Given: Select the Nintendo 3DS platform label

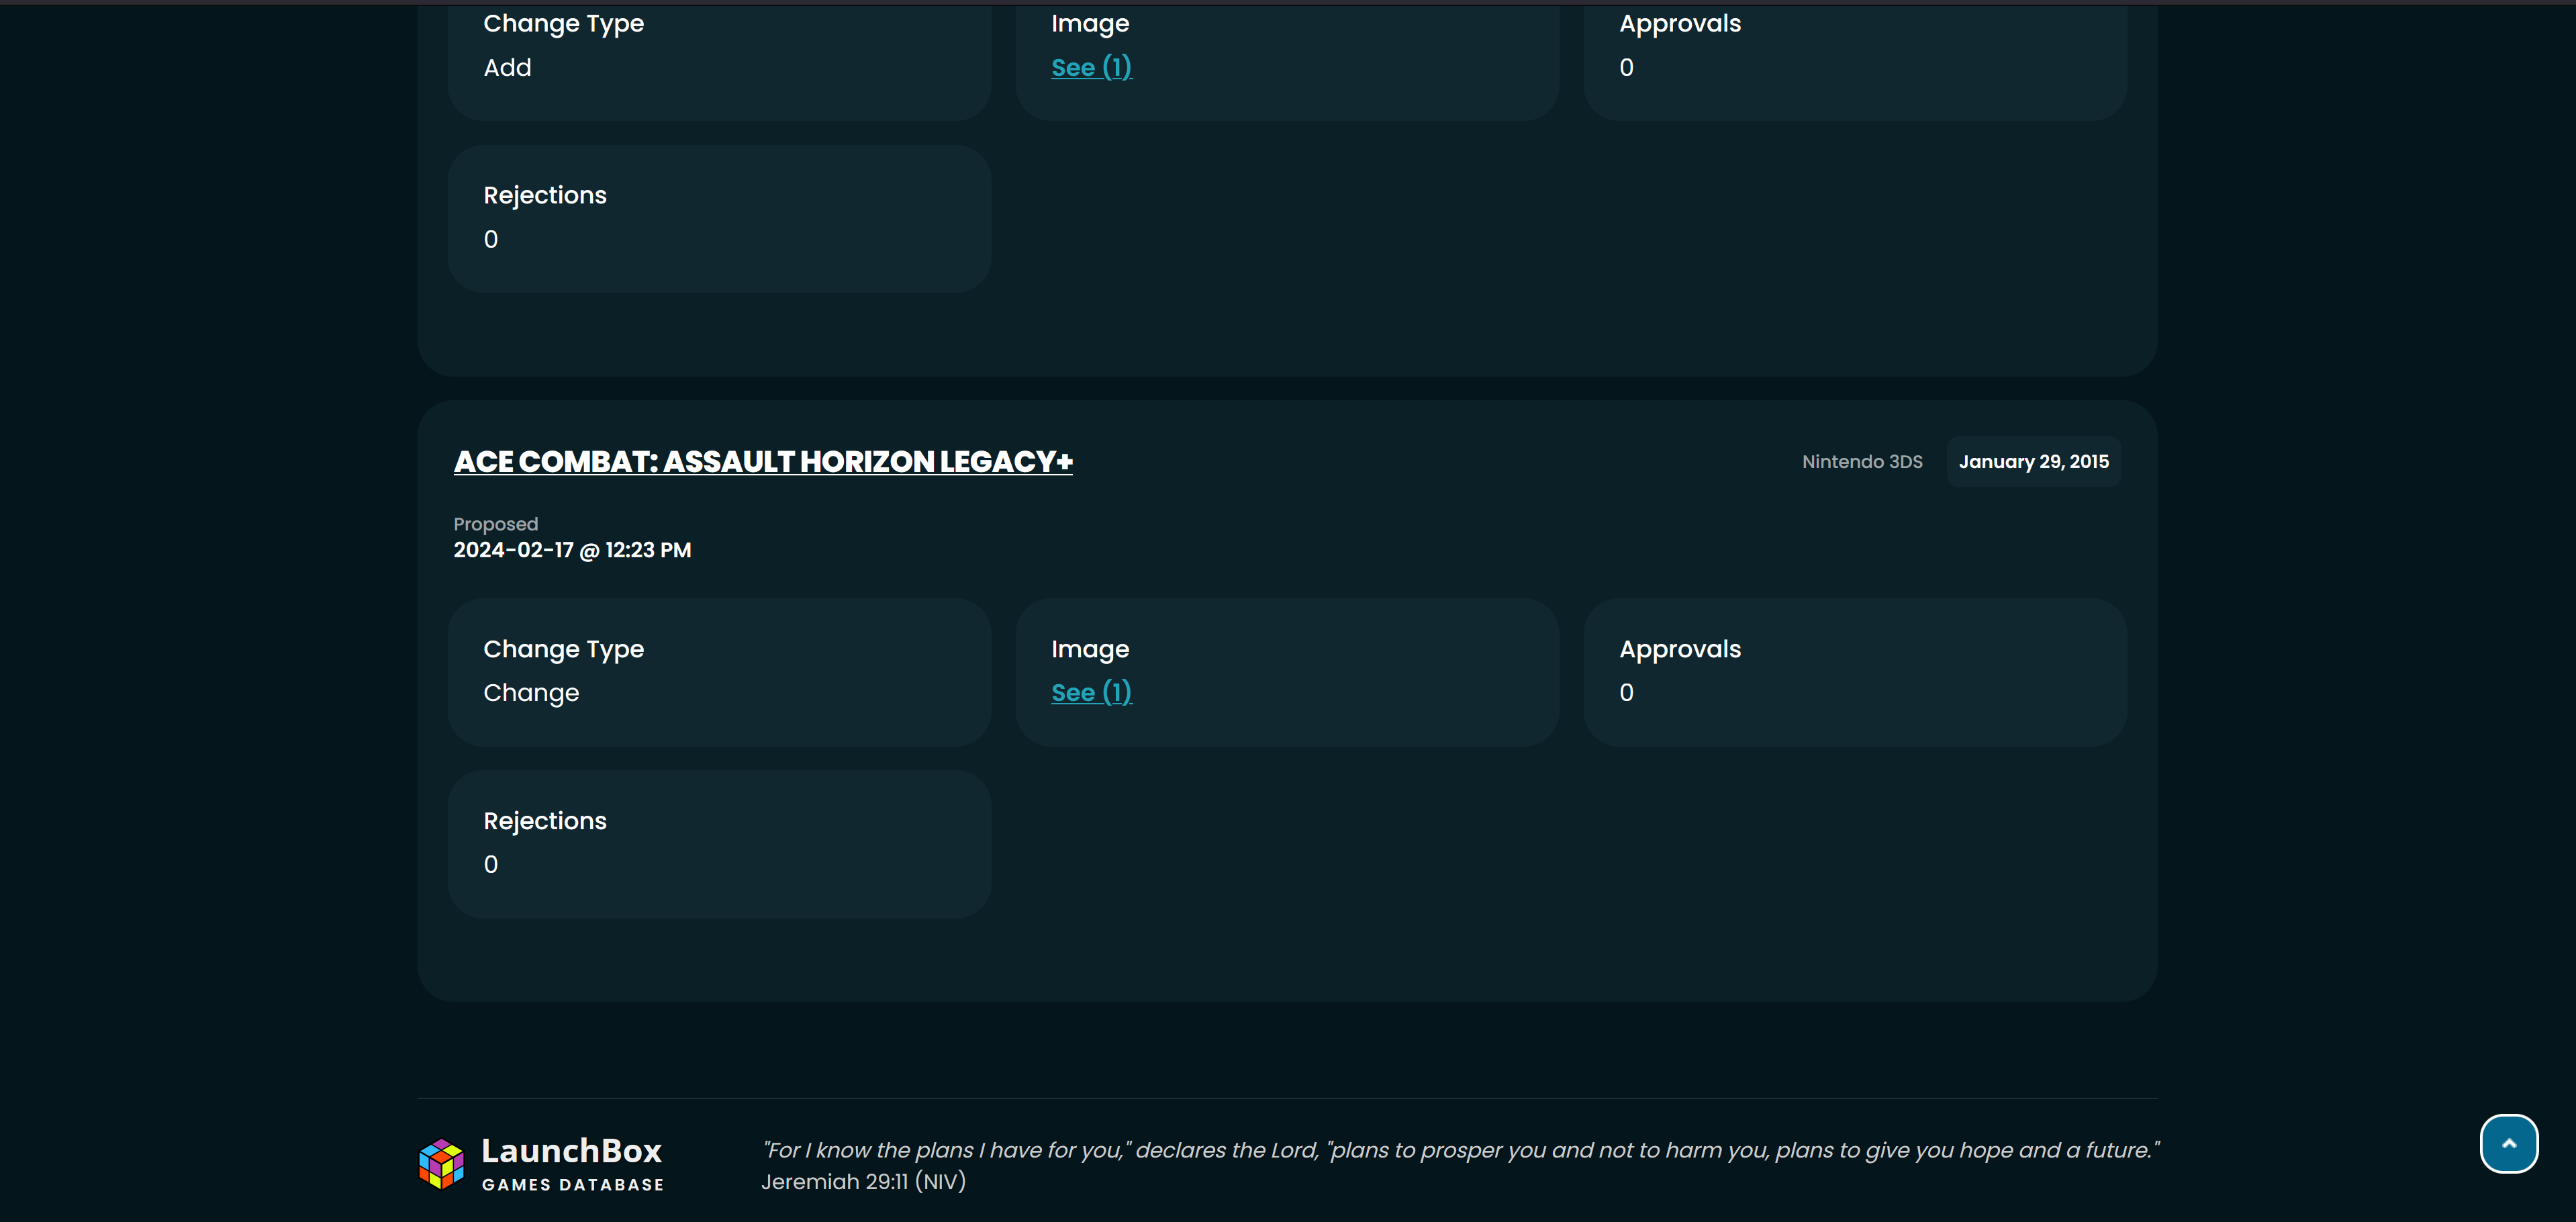Looking at the screenshot, I should pyautogui.click(x=1862, y=461).
